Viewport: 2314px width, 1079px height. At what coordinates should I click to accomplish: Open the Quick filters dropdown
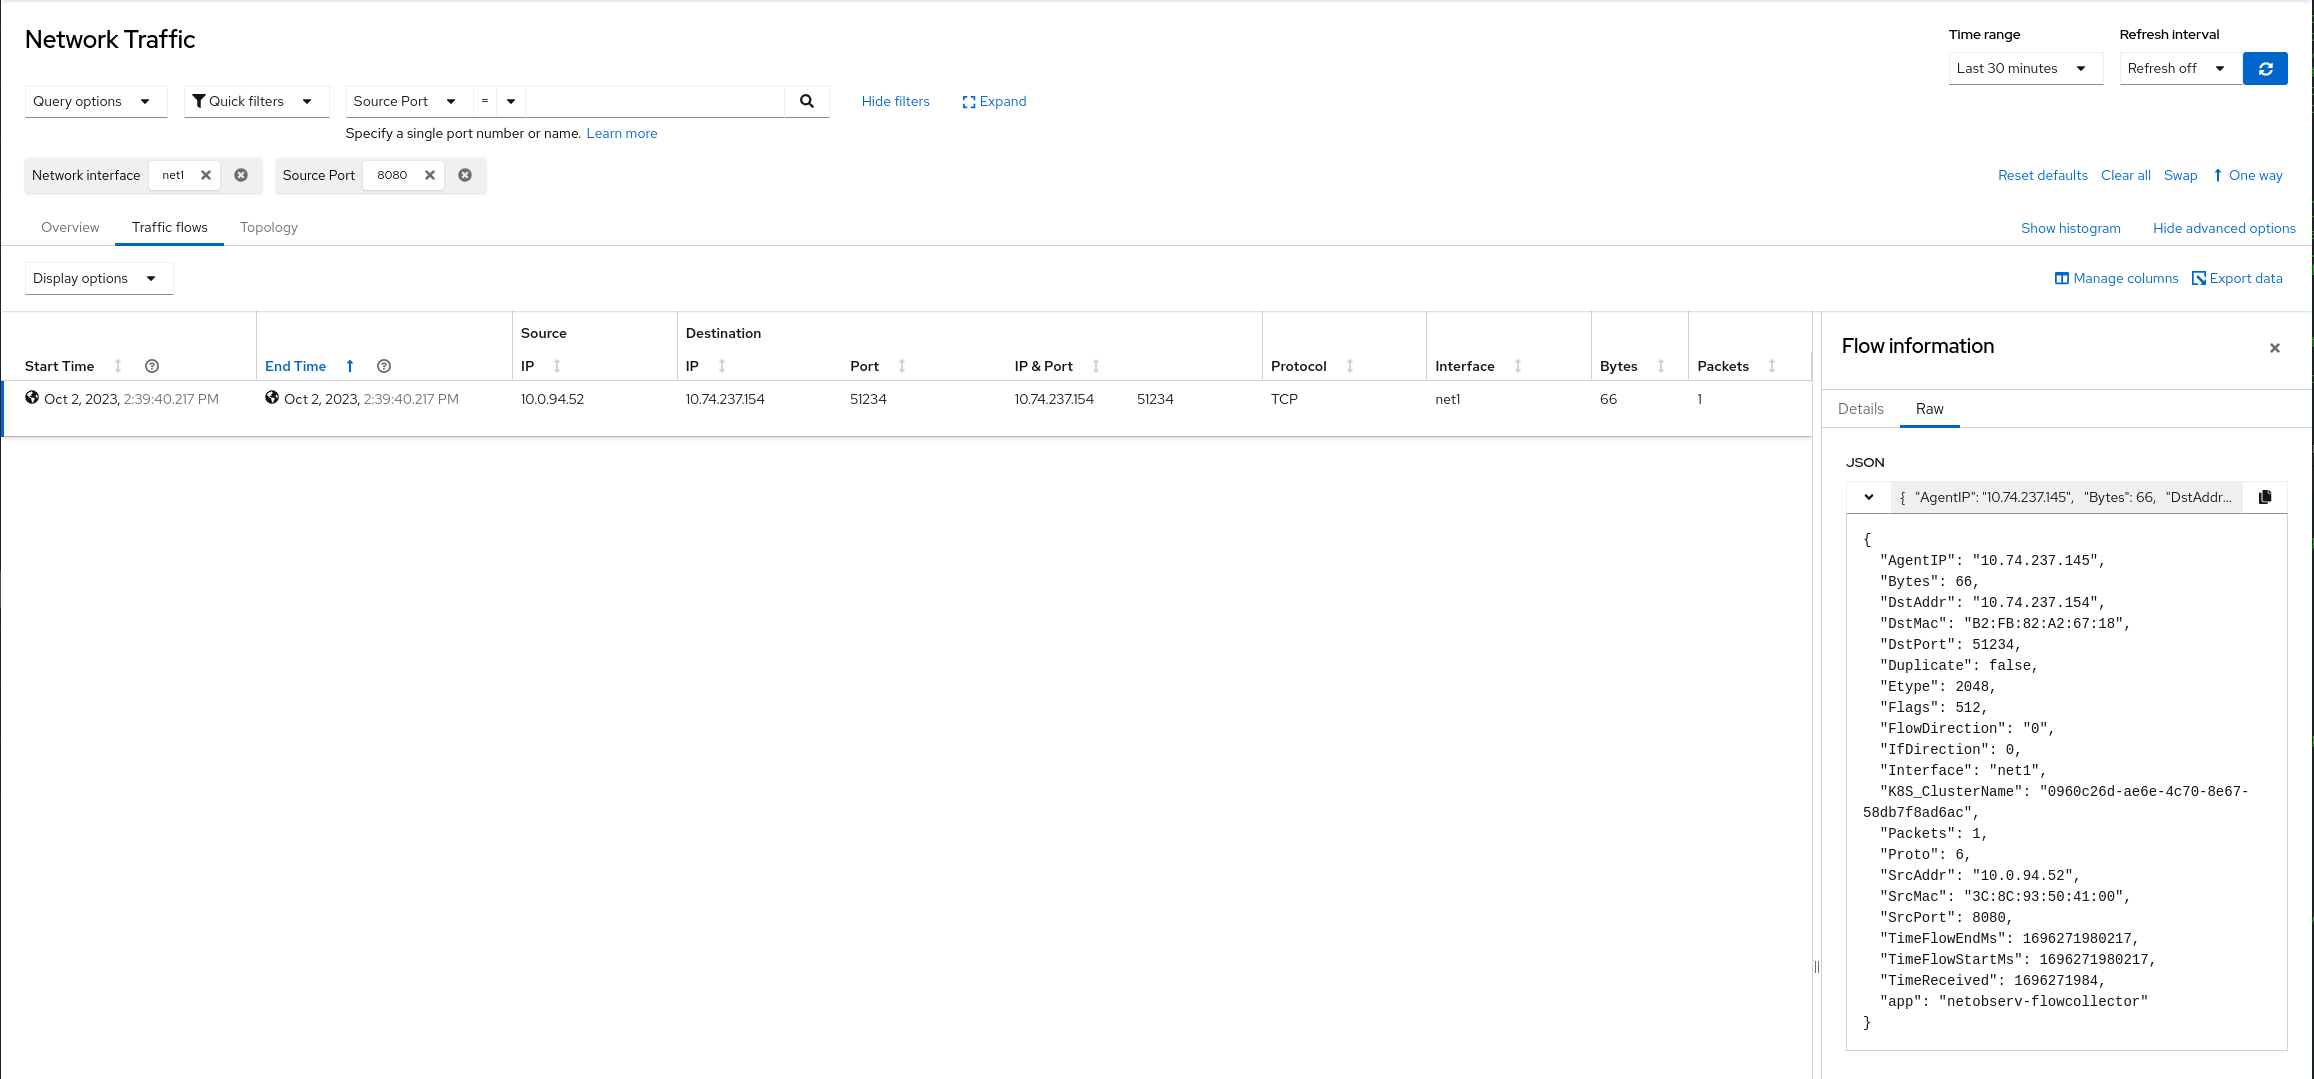pos(253,101)
